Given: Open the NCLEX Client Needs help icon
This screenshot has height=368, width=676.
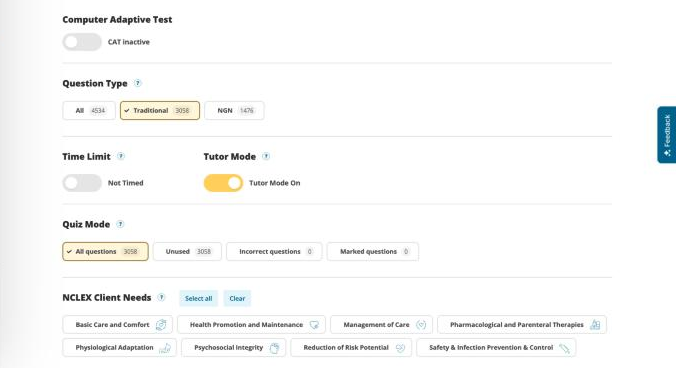Looking at the screenshot, I should pos(161,297).
